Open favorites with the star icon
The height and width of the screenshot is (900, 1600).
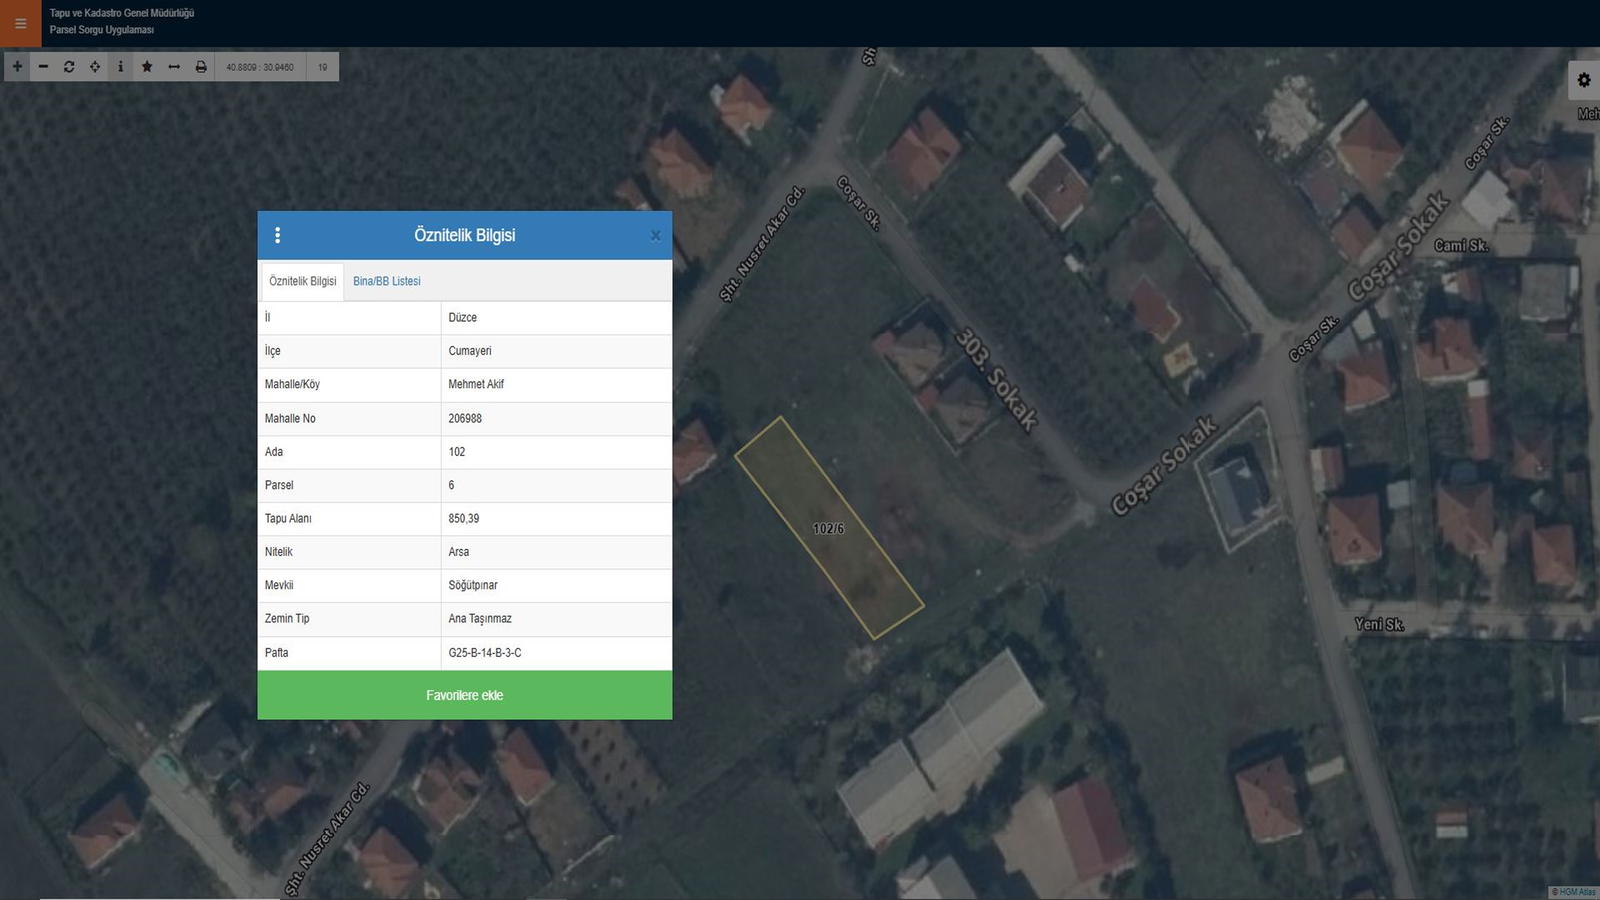coord(147,67)
